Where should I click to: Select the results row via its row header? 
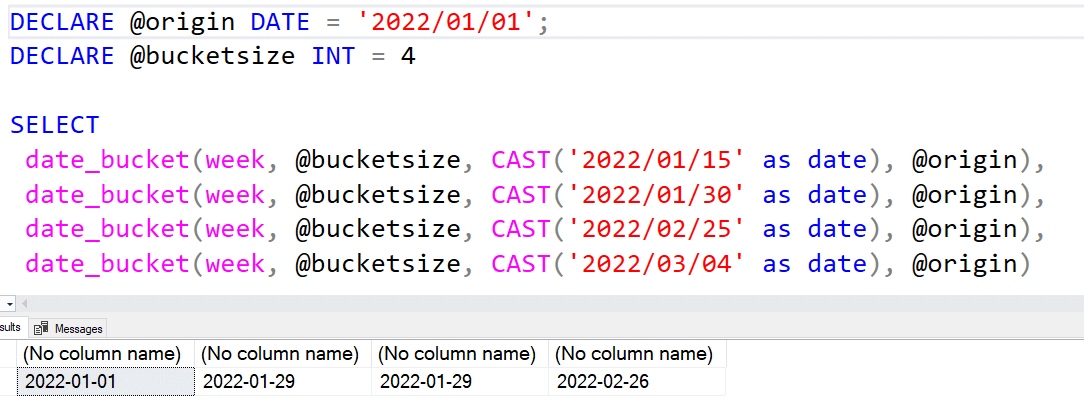pos(8,380)
